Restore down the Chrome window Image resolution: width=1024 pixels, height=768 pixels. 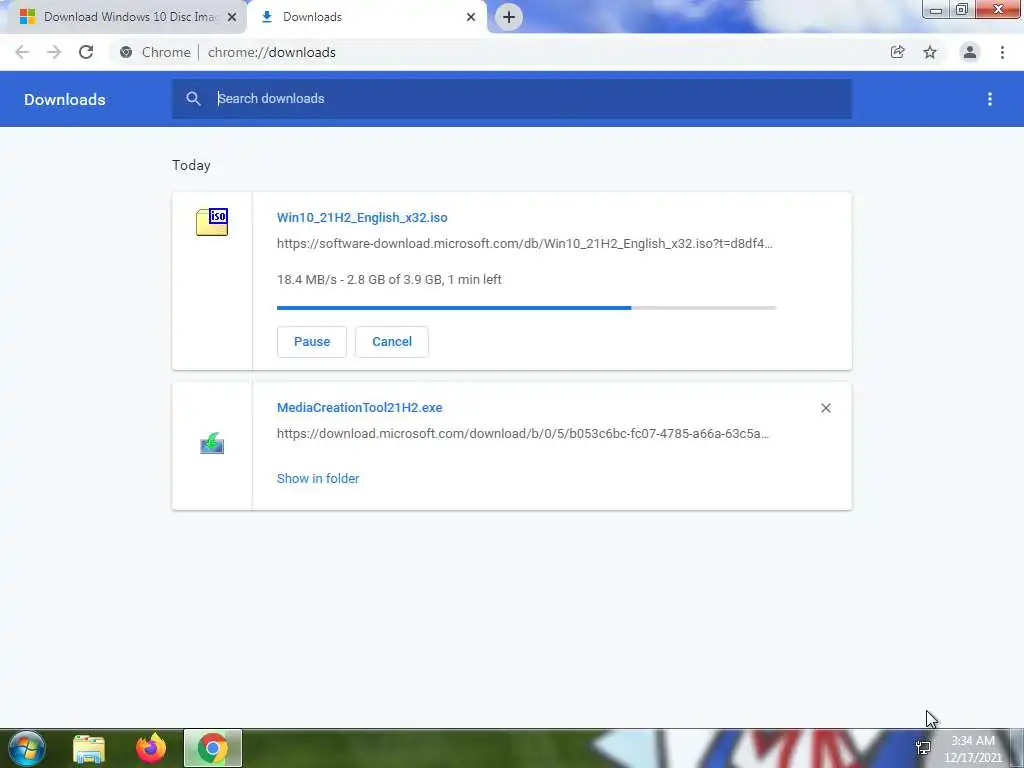tap(962, 10)
